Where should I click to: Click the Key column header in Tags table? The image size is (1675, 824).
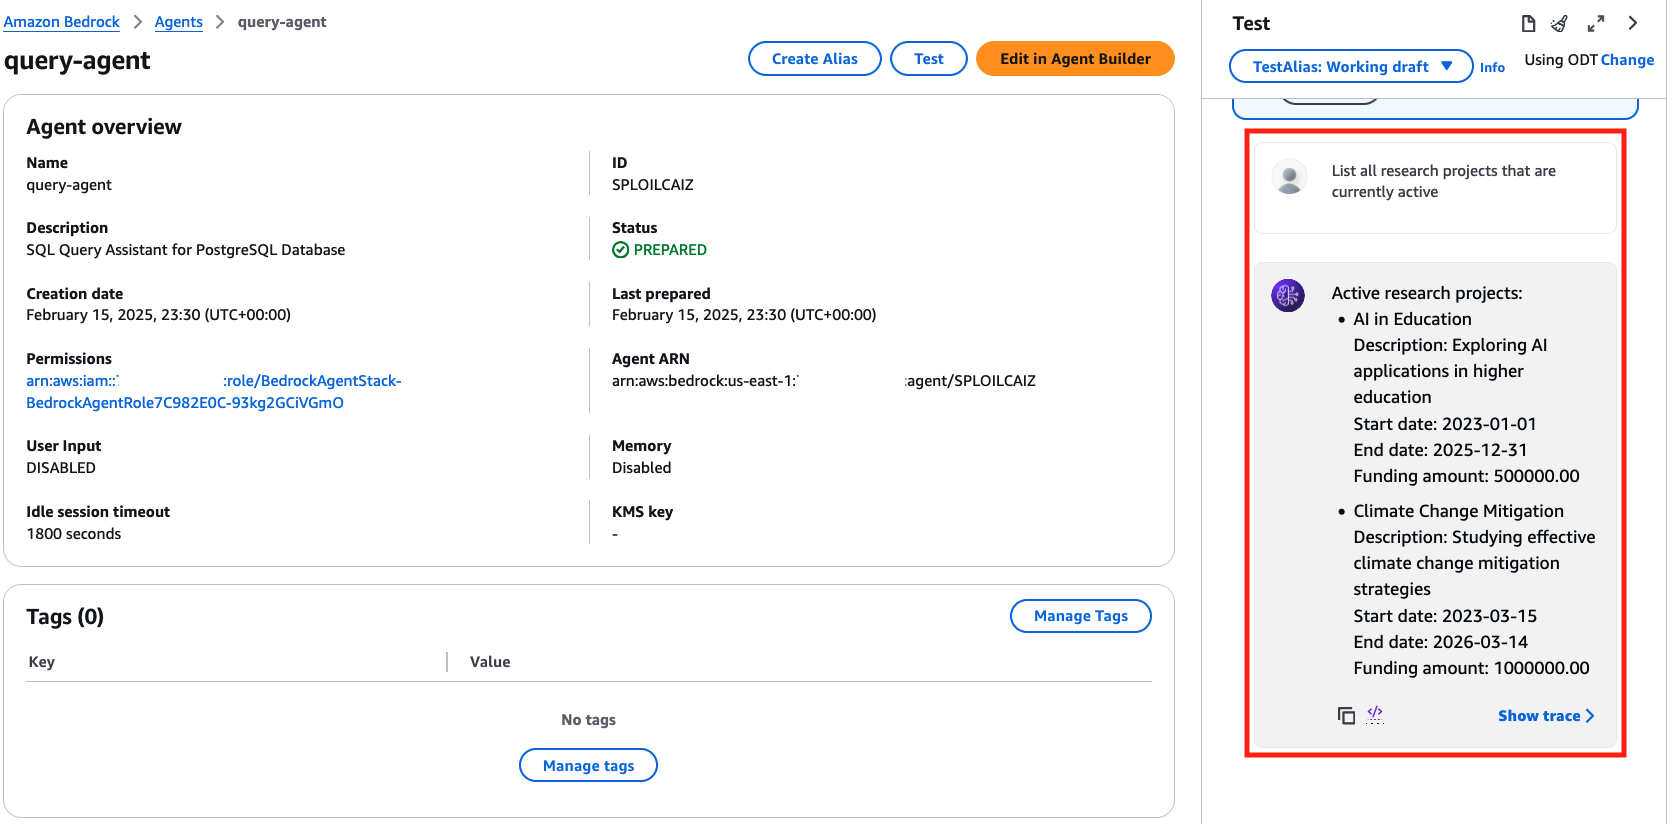click(x=42, y=662)
